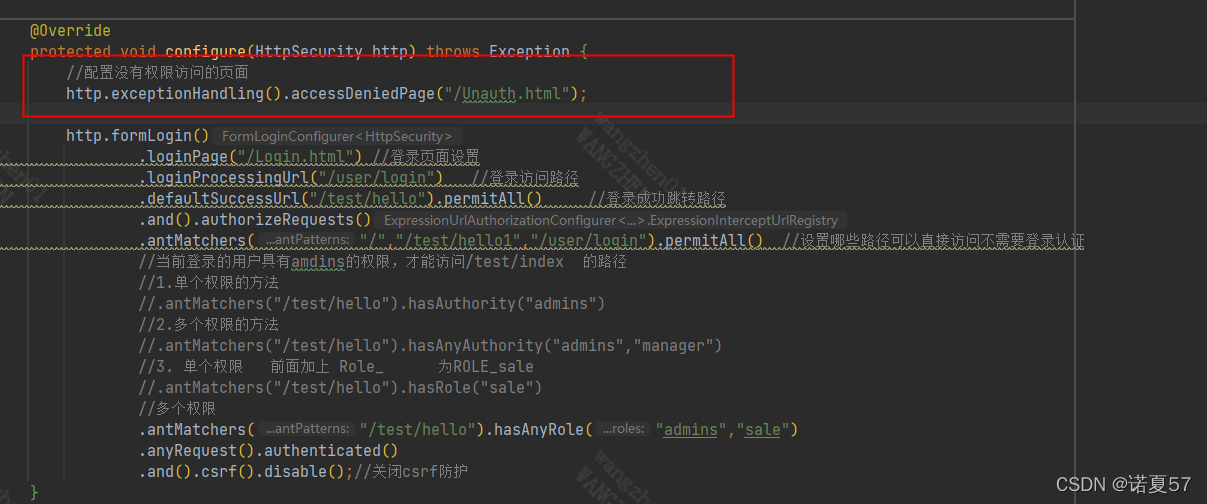This screenshot has height=504, width=1207.
Task: Click the "/Unauth.html" string literal
Action: point(508,94)
